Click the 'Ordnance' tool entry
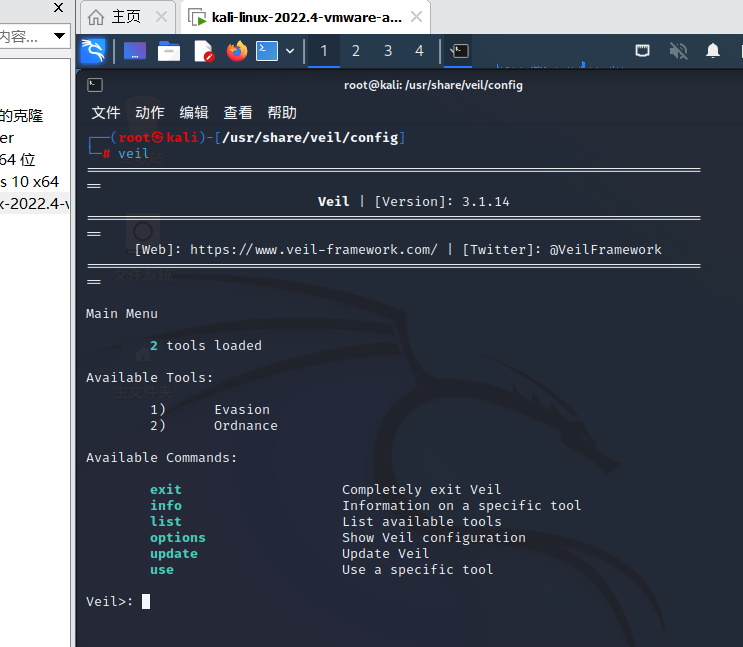The height and width of the screenshot is (647, 743). coord(245,426)
